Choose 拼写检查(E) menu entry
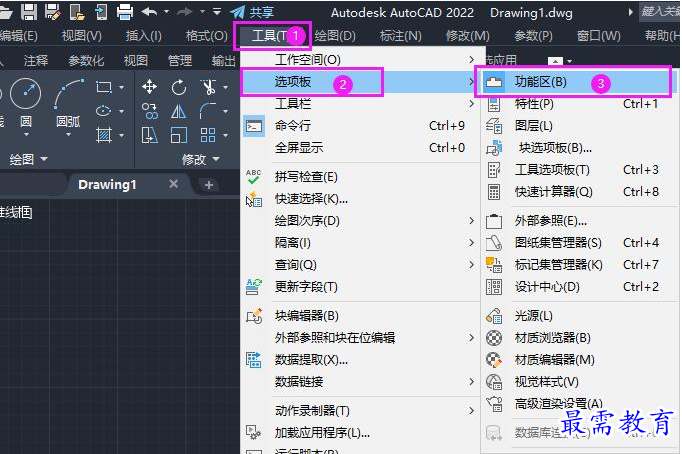The image size is (682, 454). 360,177
